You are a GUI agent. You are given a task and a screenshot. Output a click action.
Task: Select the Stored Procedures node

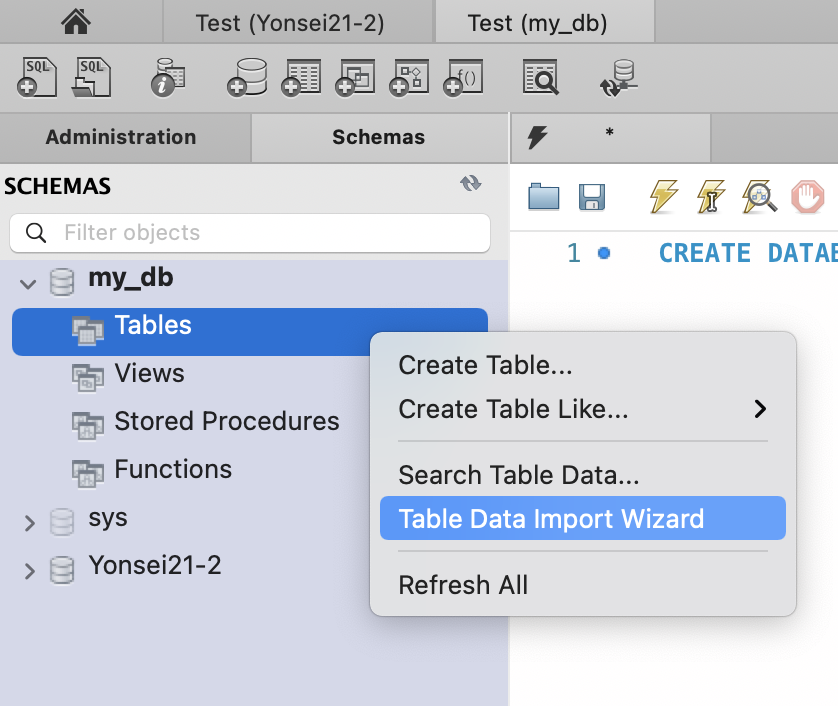click(227, 421)
